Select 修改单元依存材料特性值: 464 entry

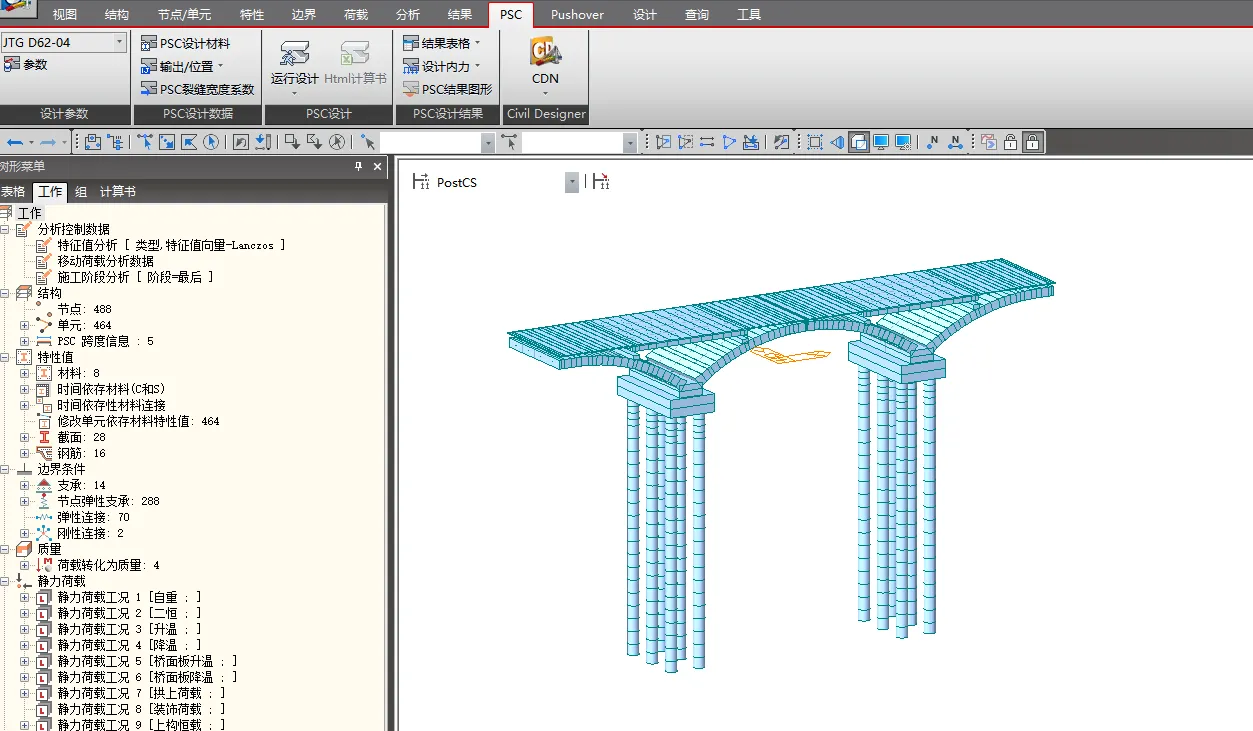coord(138,421)
